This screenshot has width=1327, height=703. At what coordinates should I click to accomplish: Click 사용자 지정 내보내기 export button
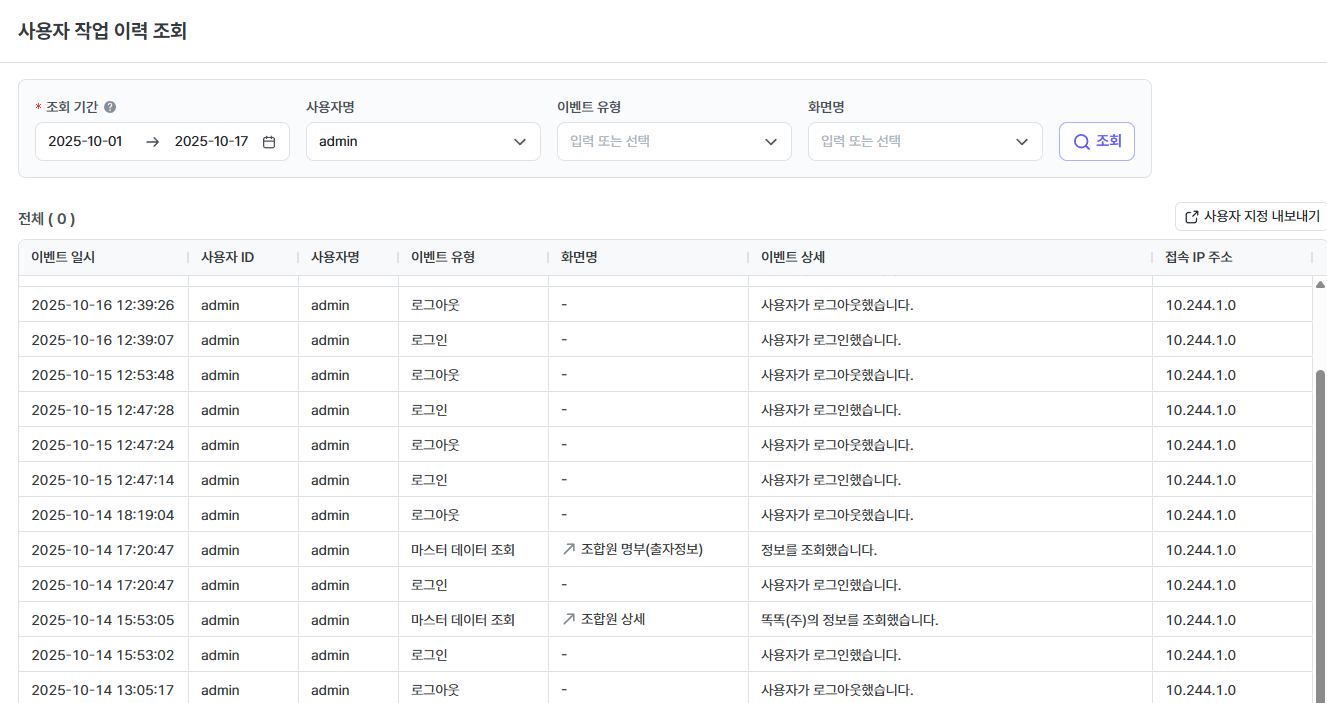coord(1251,217)
